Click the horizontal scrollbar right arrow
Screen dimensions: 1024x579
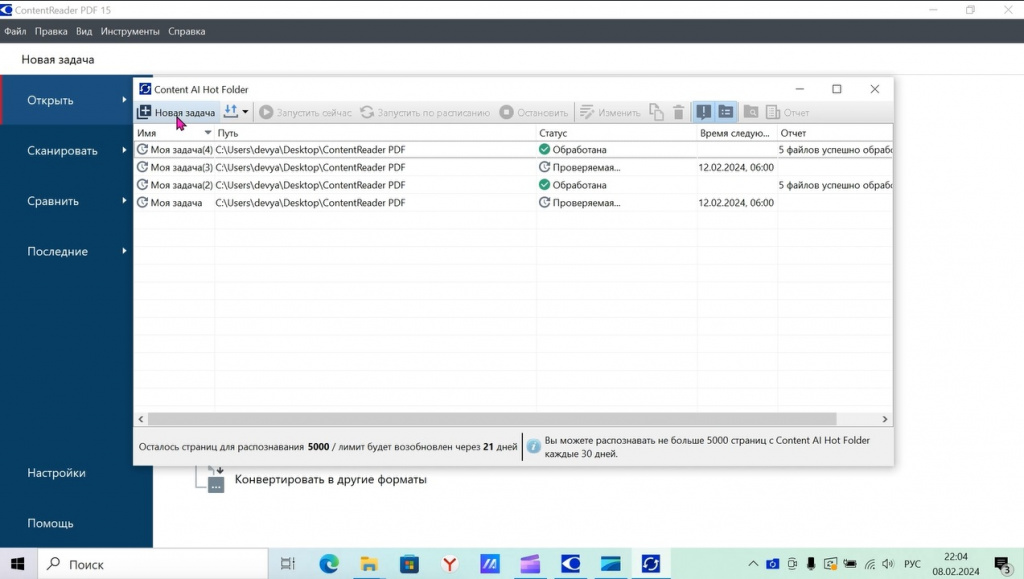tap(885, 419)
